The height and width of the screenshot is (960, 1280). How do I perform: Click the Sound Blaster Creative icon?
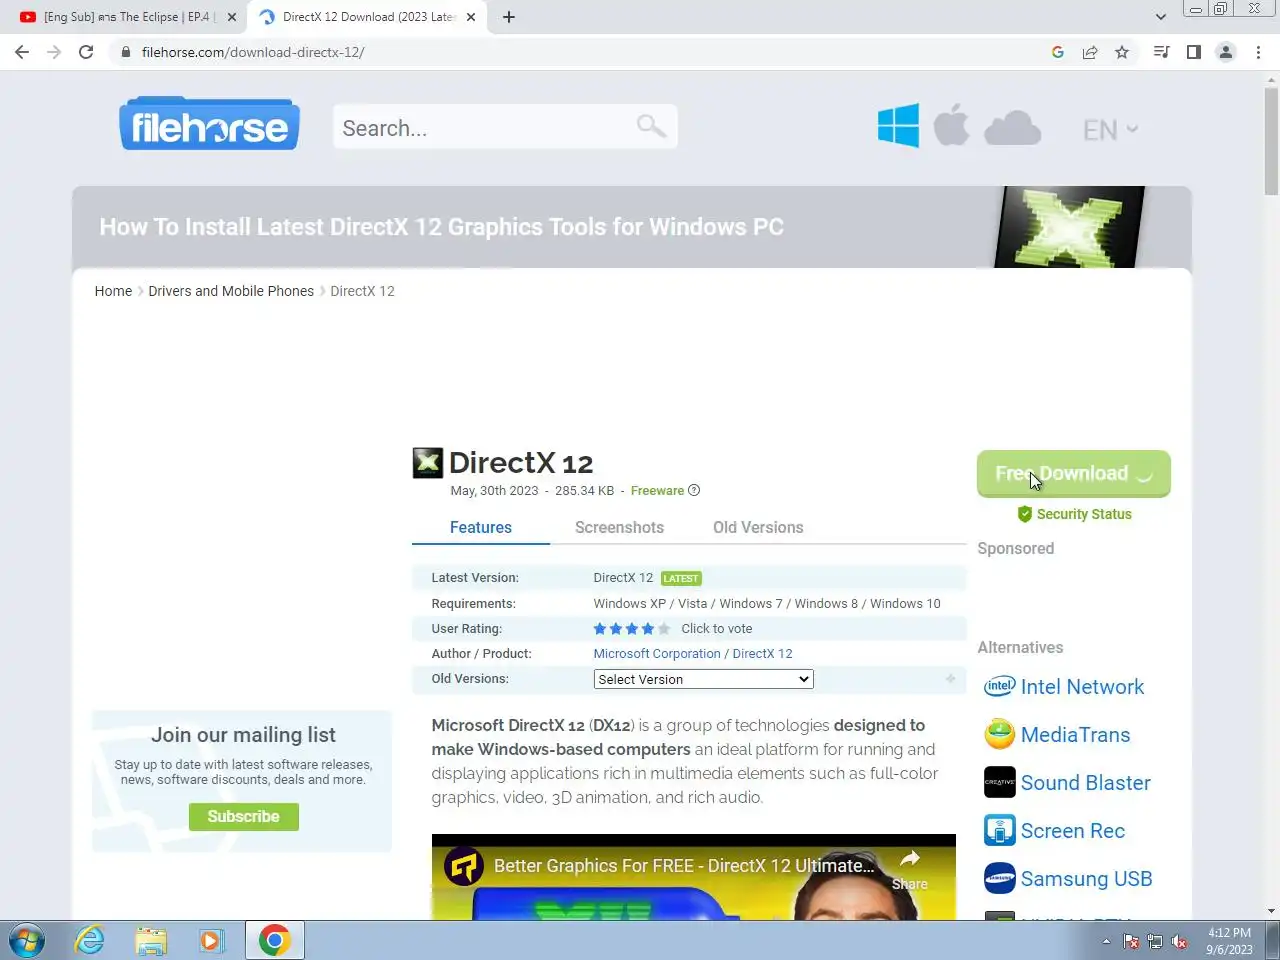(1000, 782)
